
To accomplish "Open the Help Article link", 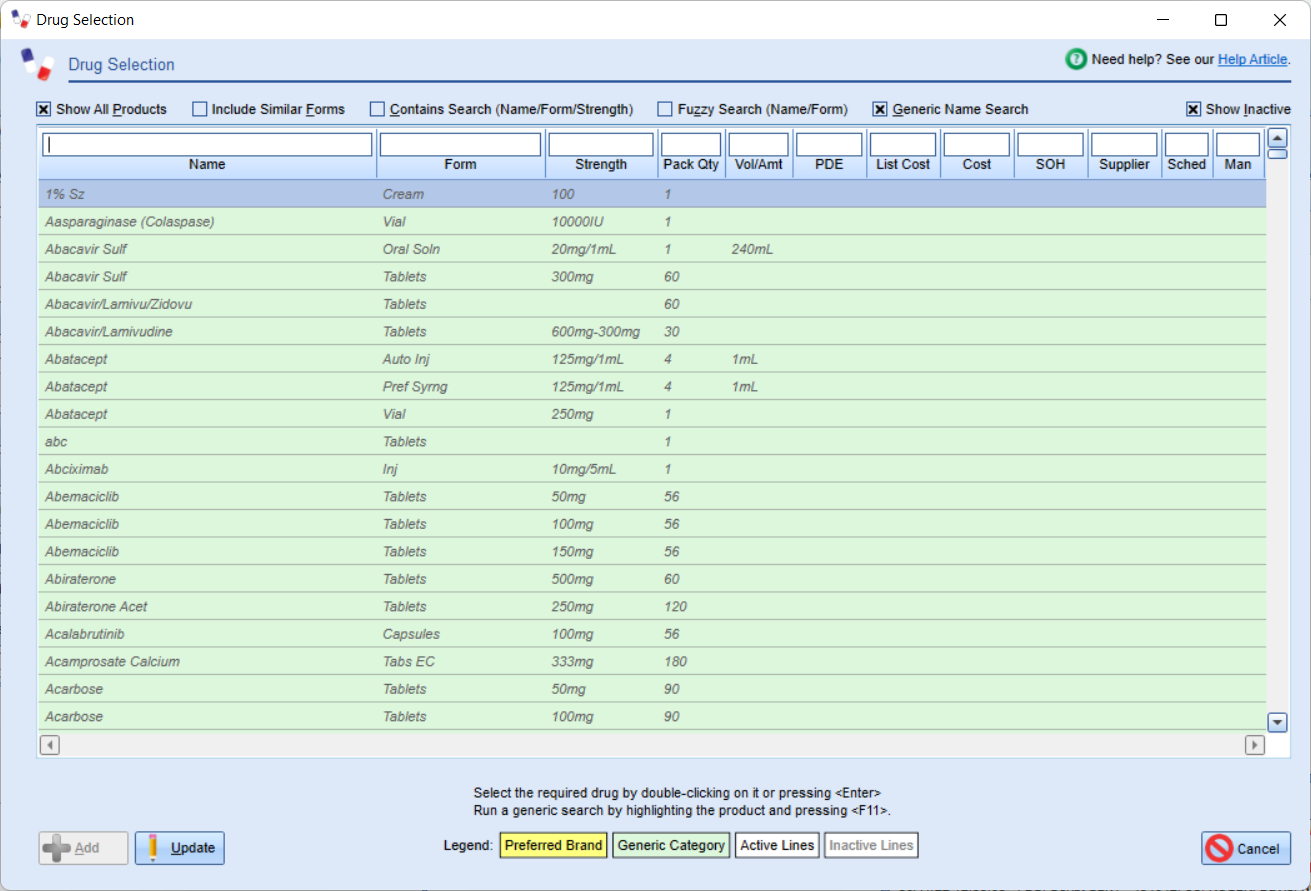I will coord(1252,59).
